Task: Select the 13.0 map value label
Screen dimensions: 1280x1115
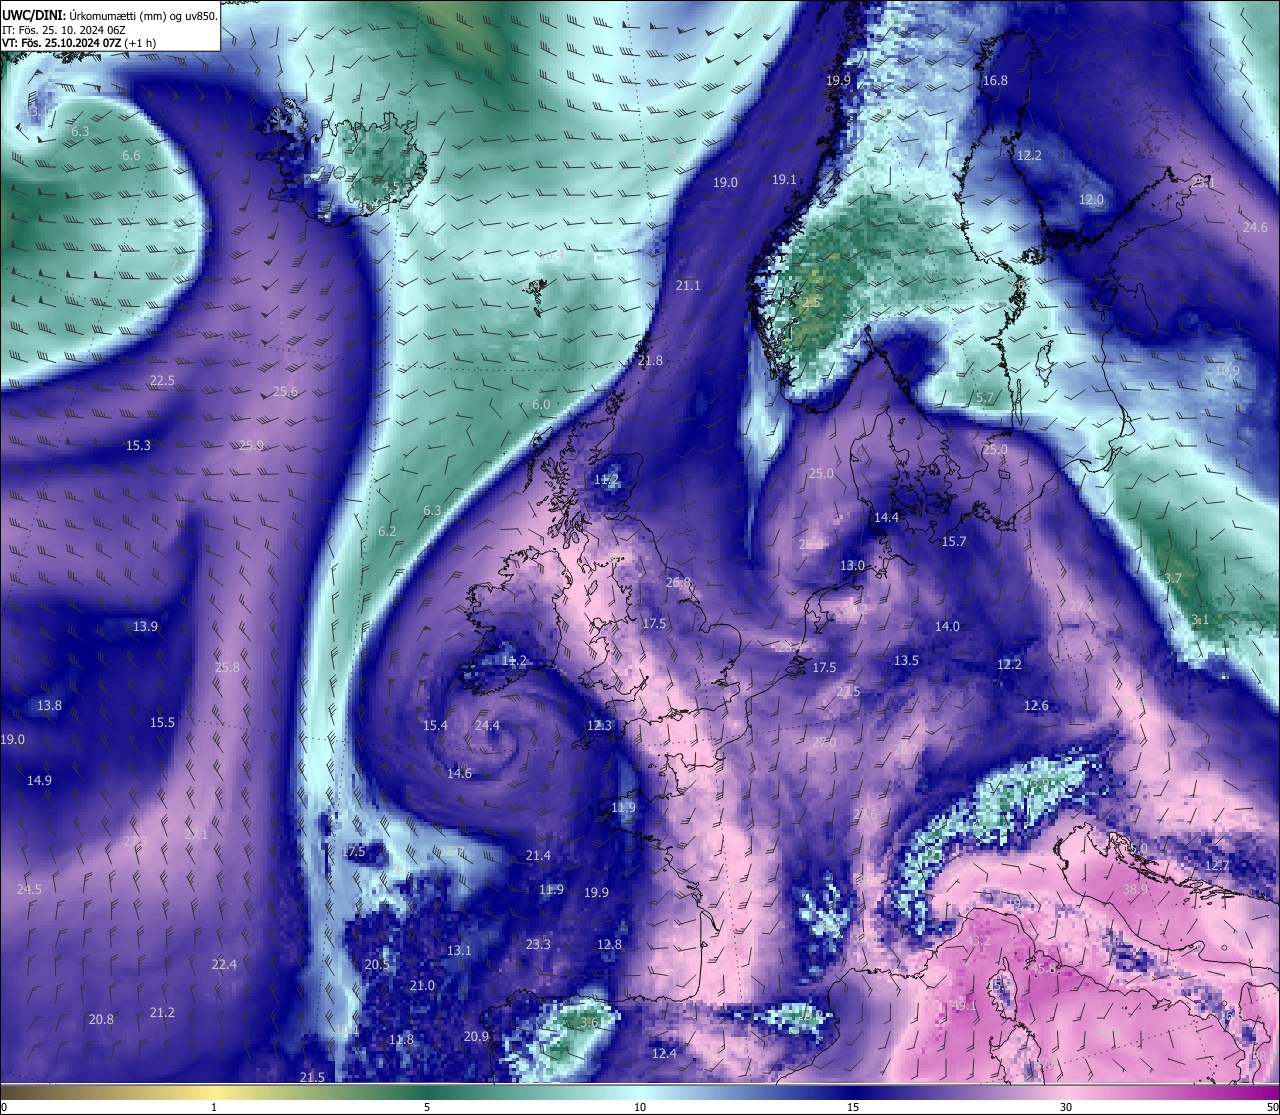Action: [x=852, y=566]
